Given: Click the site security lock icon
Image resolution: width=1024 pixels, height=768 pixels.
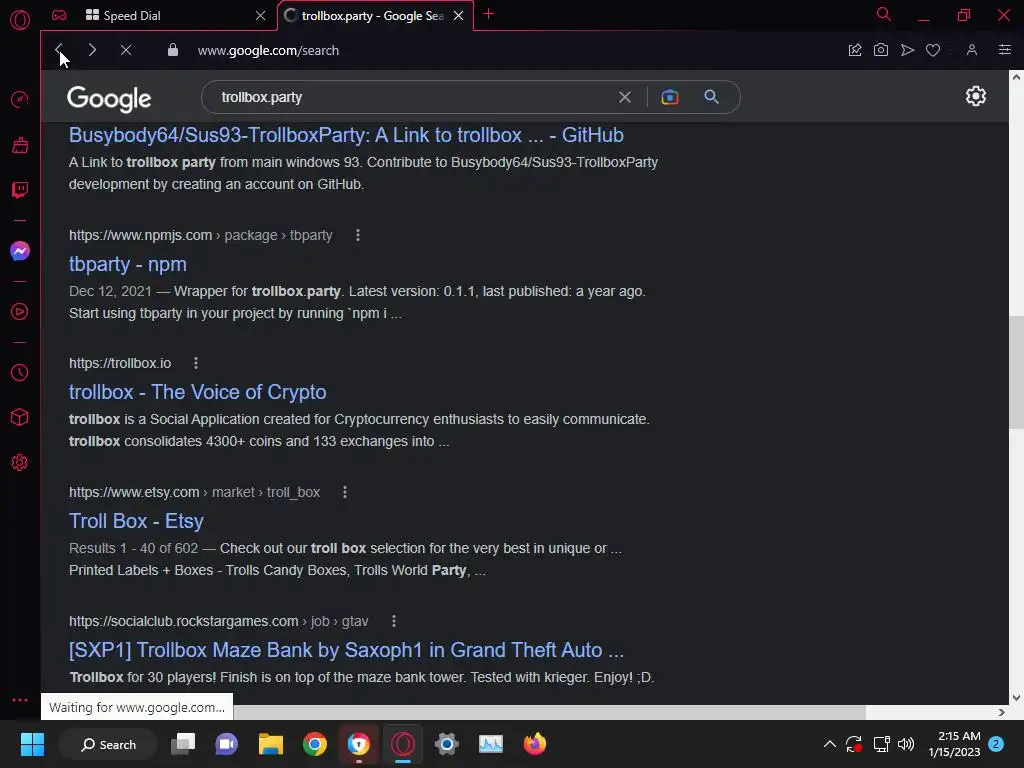Looking at the screenshot, I should tap(172, 50).
